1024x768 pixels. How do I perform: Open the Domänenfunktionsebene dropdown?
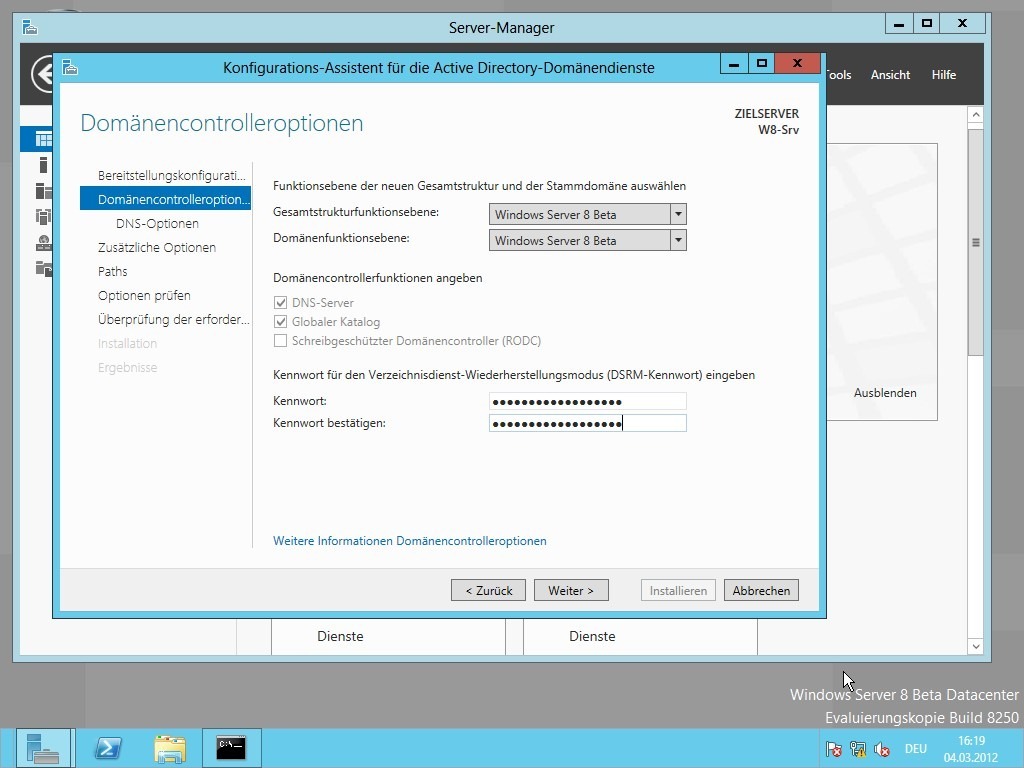pos(588,240)
